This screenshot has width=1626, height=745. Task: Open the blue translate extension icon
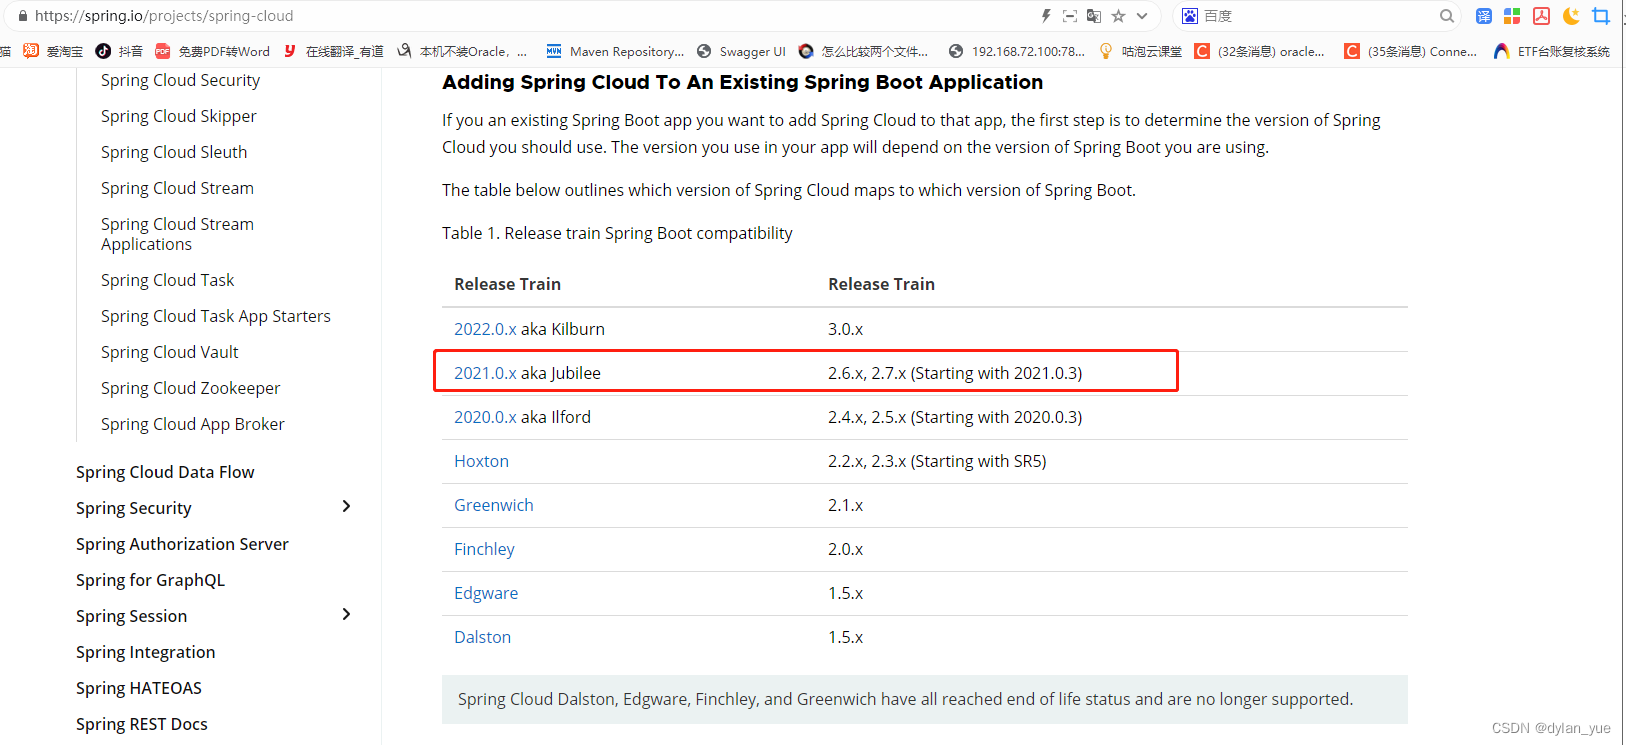click(x=1484, y=16)
